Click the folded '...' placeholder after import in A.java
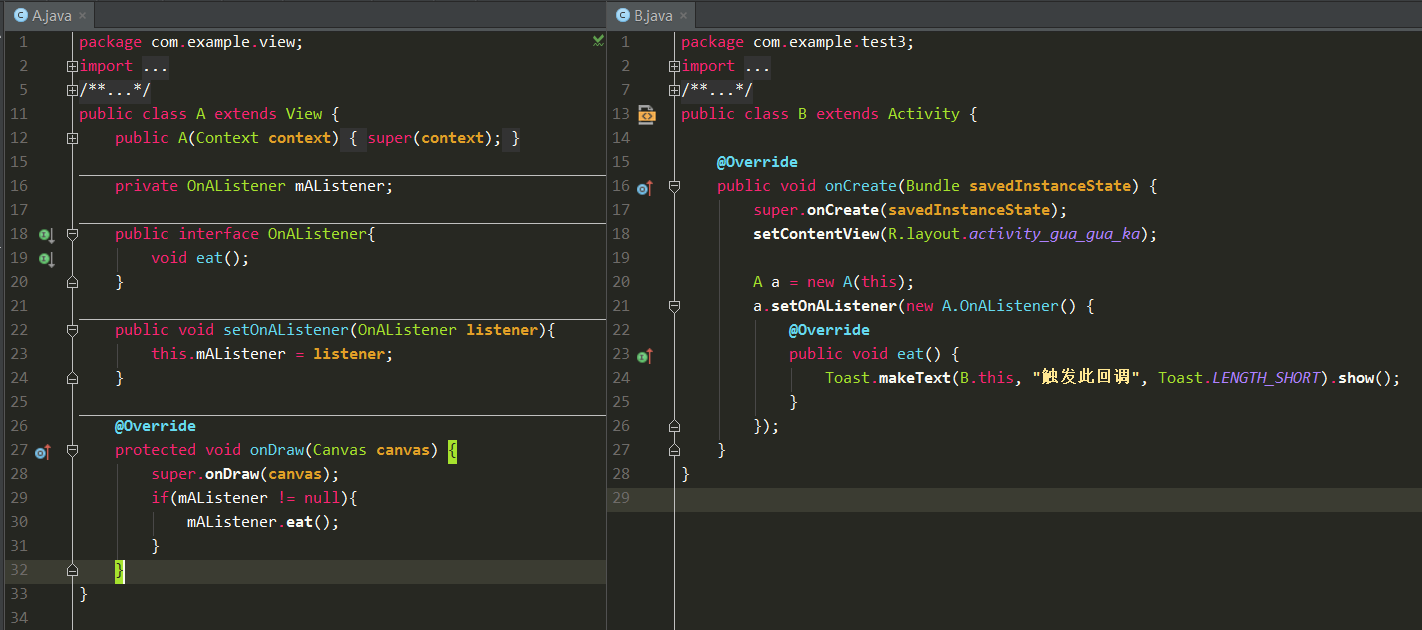 coord(155,67)
